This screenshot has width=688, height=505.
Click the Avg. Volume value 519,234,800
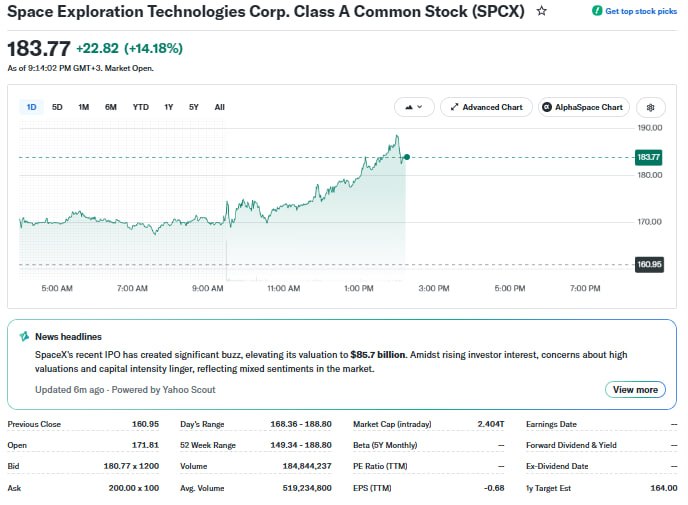click(307, 488)
